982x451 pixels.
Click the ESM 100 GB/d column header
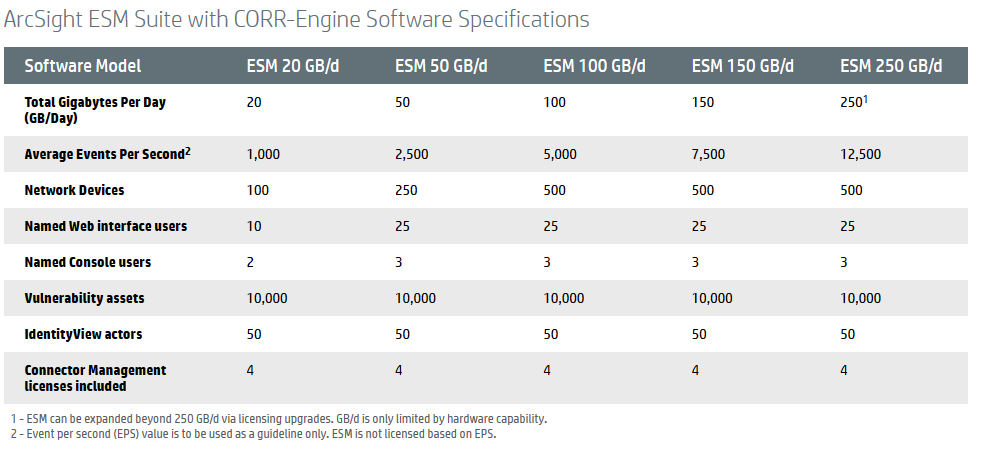pos(594,66)
